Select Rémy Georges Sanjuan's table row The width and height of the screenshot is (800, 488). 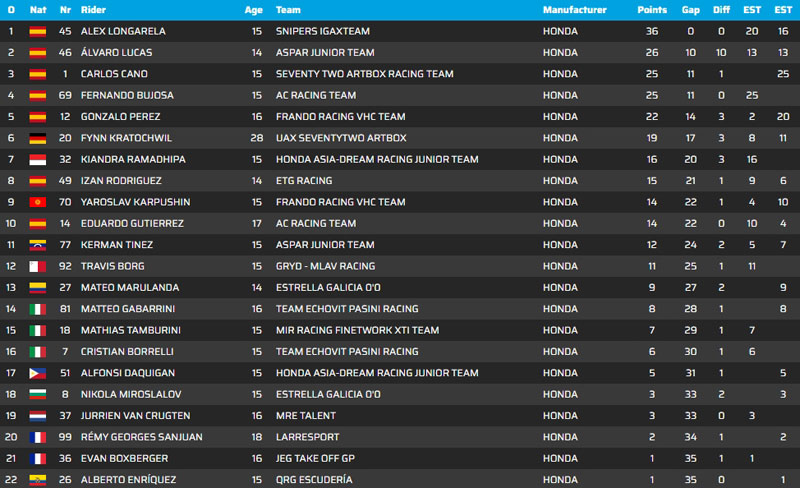coord(400,437)
